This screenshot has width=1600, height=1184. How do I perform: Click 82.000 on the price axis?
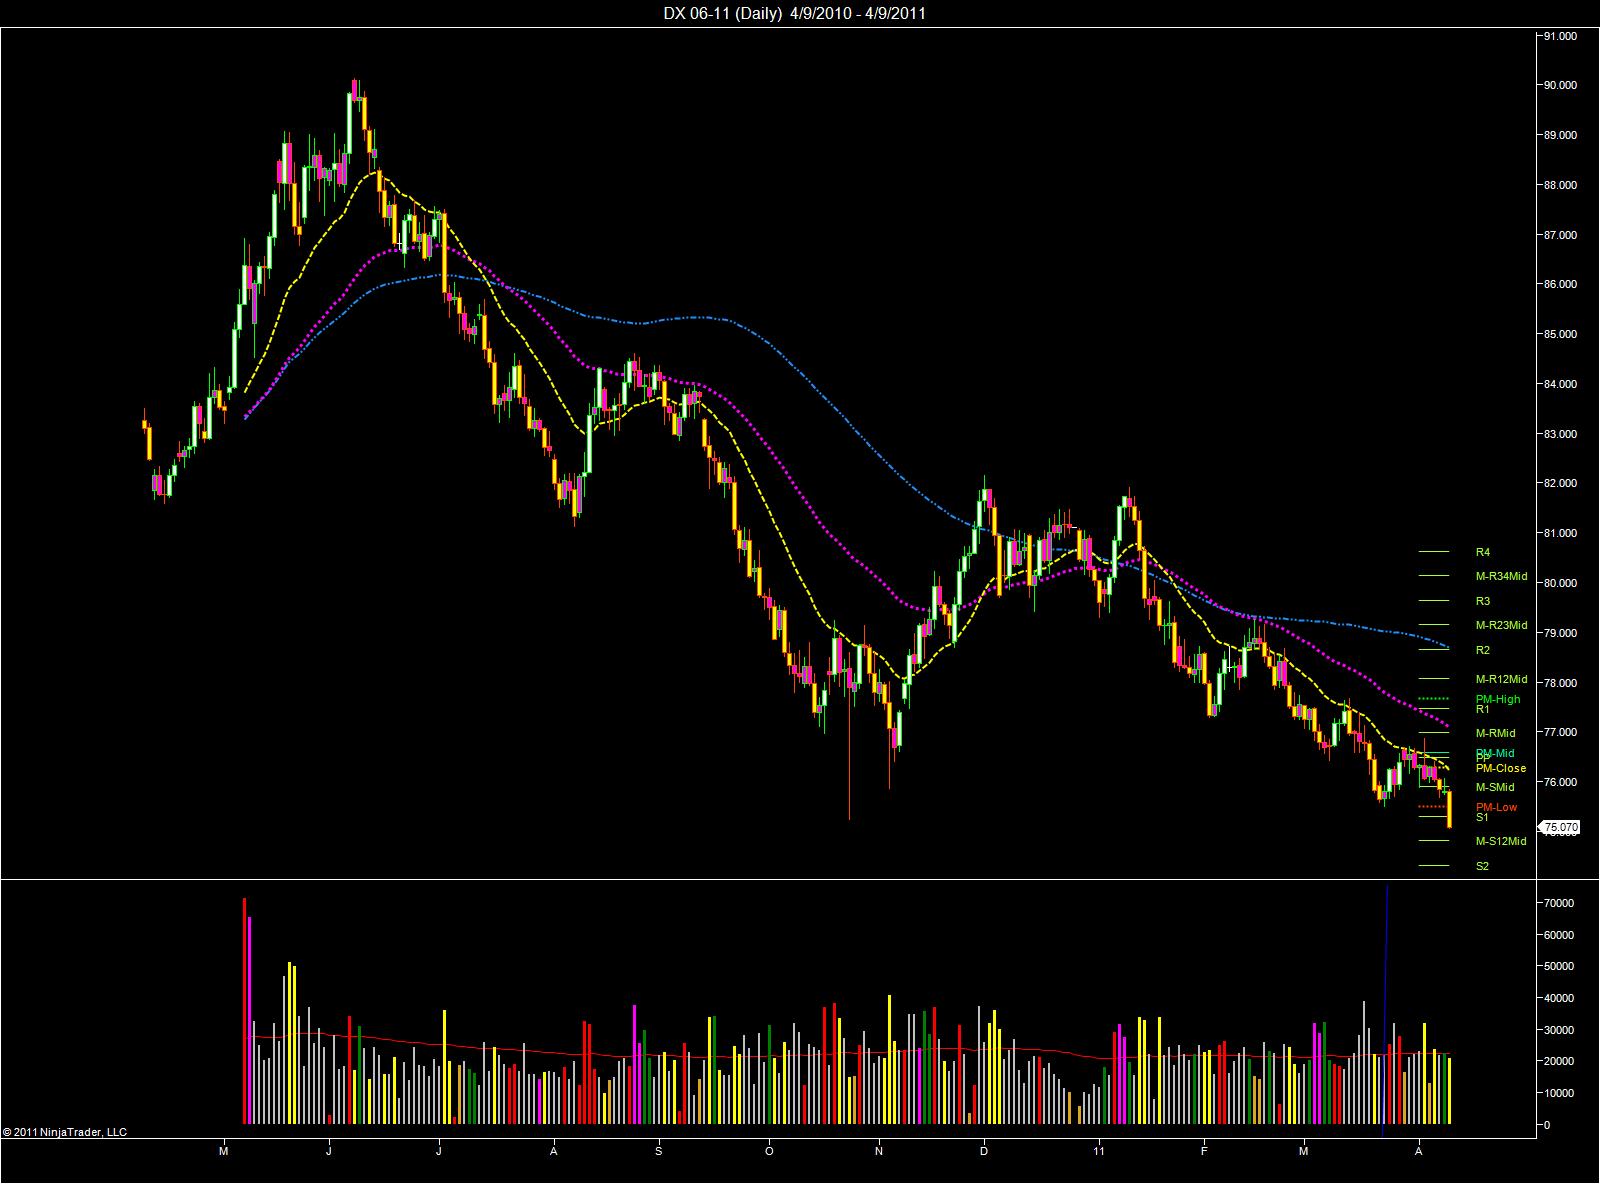(x=1561, y=483)
